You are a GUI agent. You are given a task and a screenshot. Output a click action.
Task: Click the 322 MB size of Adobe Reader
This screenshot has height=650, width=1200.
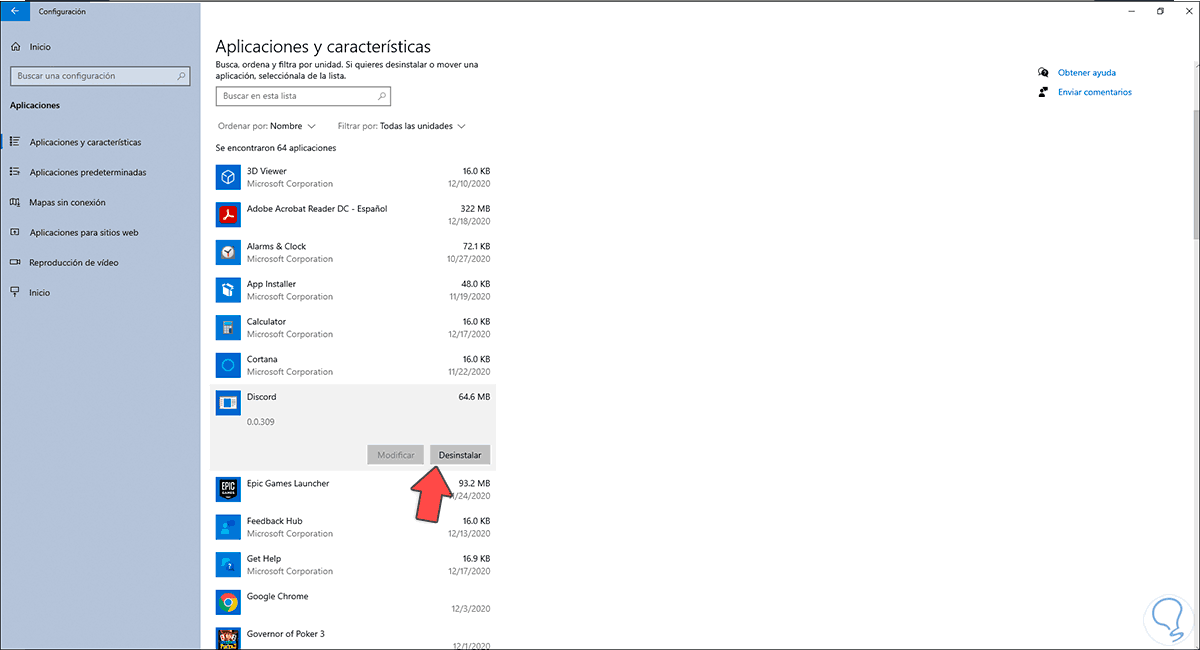pos(475,209)
